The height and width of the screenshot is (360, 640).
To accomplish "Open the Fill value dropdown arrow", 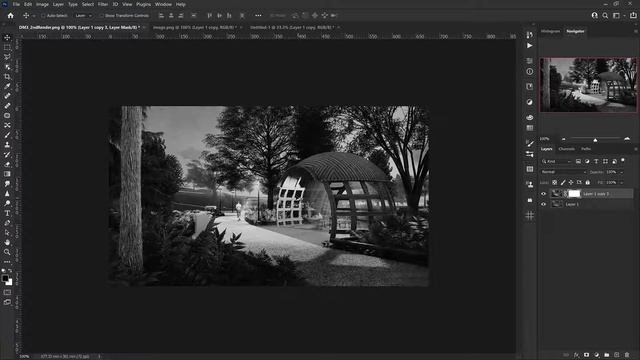I will [622, 182].
